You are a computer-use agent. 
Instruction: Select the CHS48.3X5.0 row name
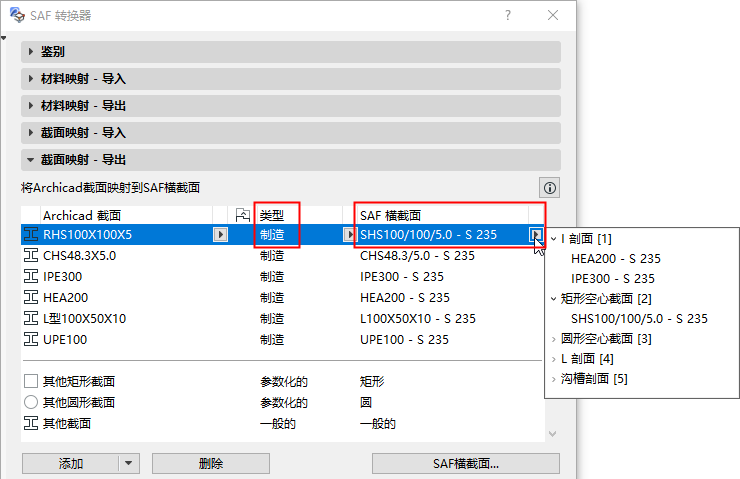click(79, 256)
